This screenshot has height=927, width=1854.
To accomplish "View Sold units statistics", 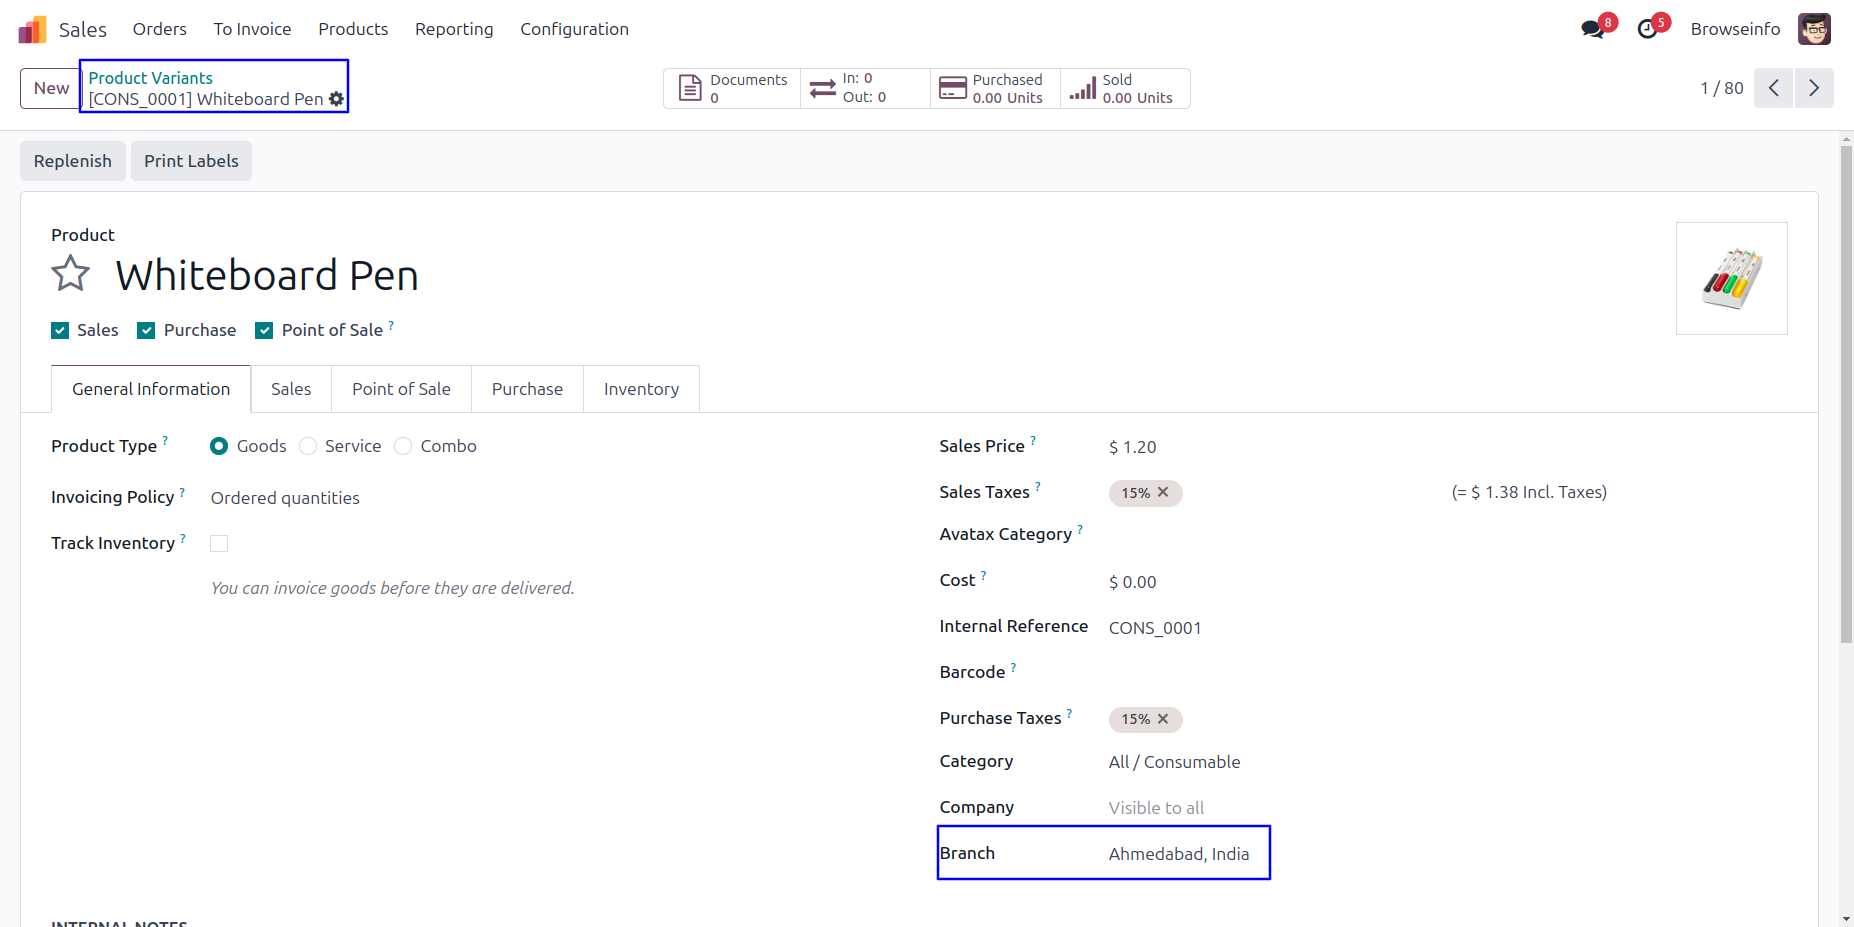I will click(1124, 88).
